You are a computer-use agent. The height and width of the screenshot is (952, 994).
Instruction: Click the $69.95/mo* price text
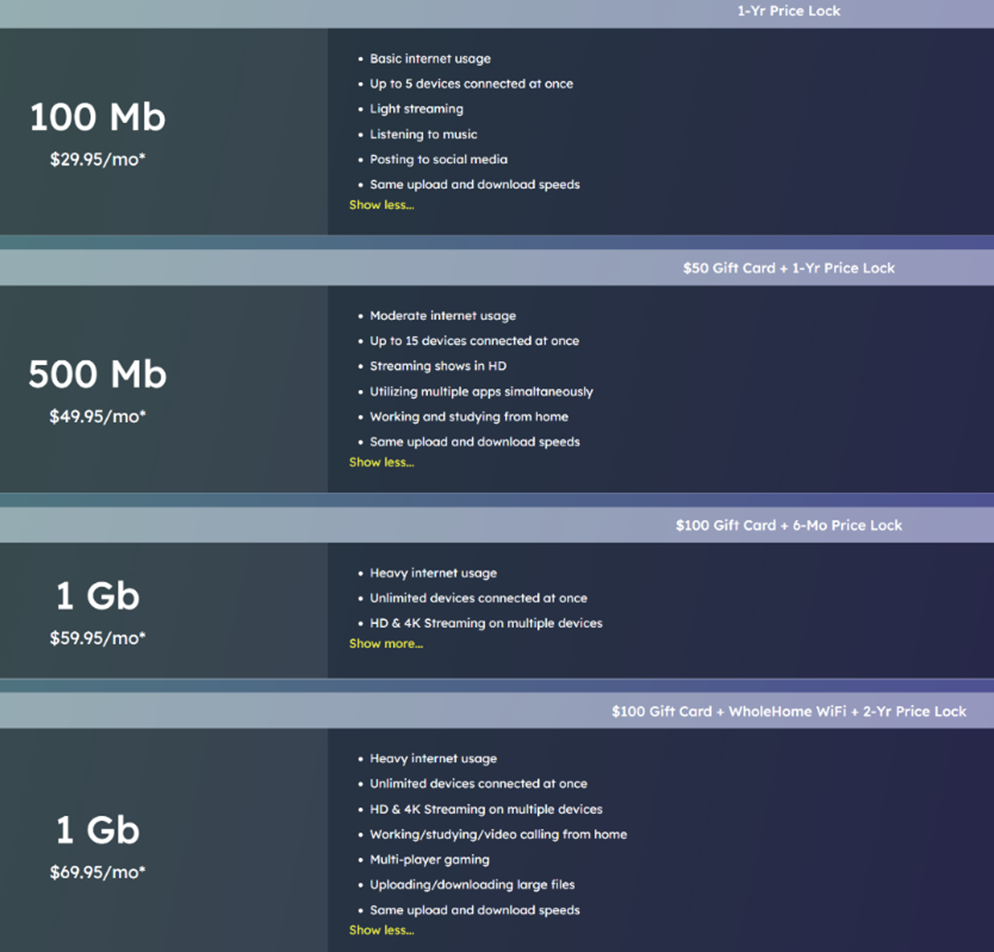click(x=98, y=872)
